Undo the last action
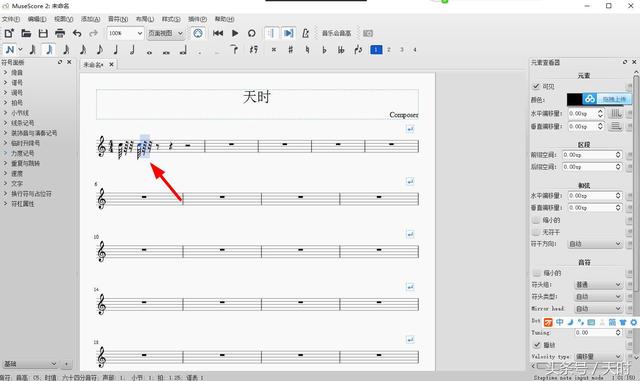The image size is (640, 381). click(77, 33)
